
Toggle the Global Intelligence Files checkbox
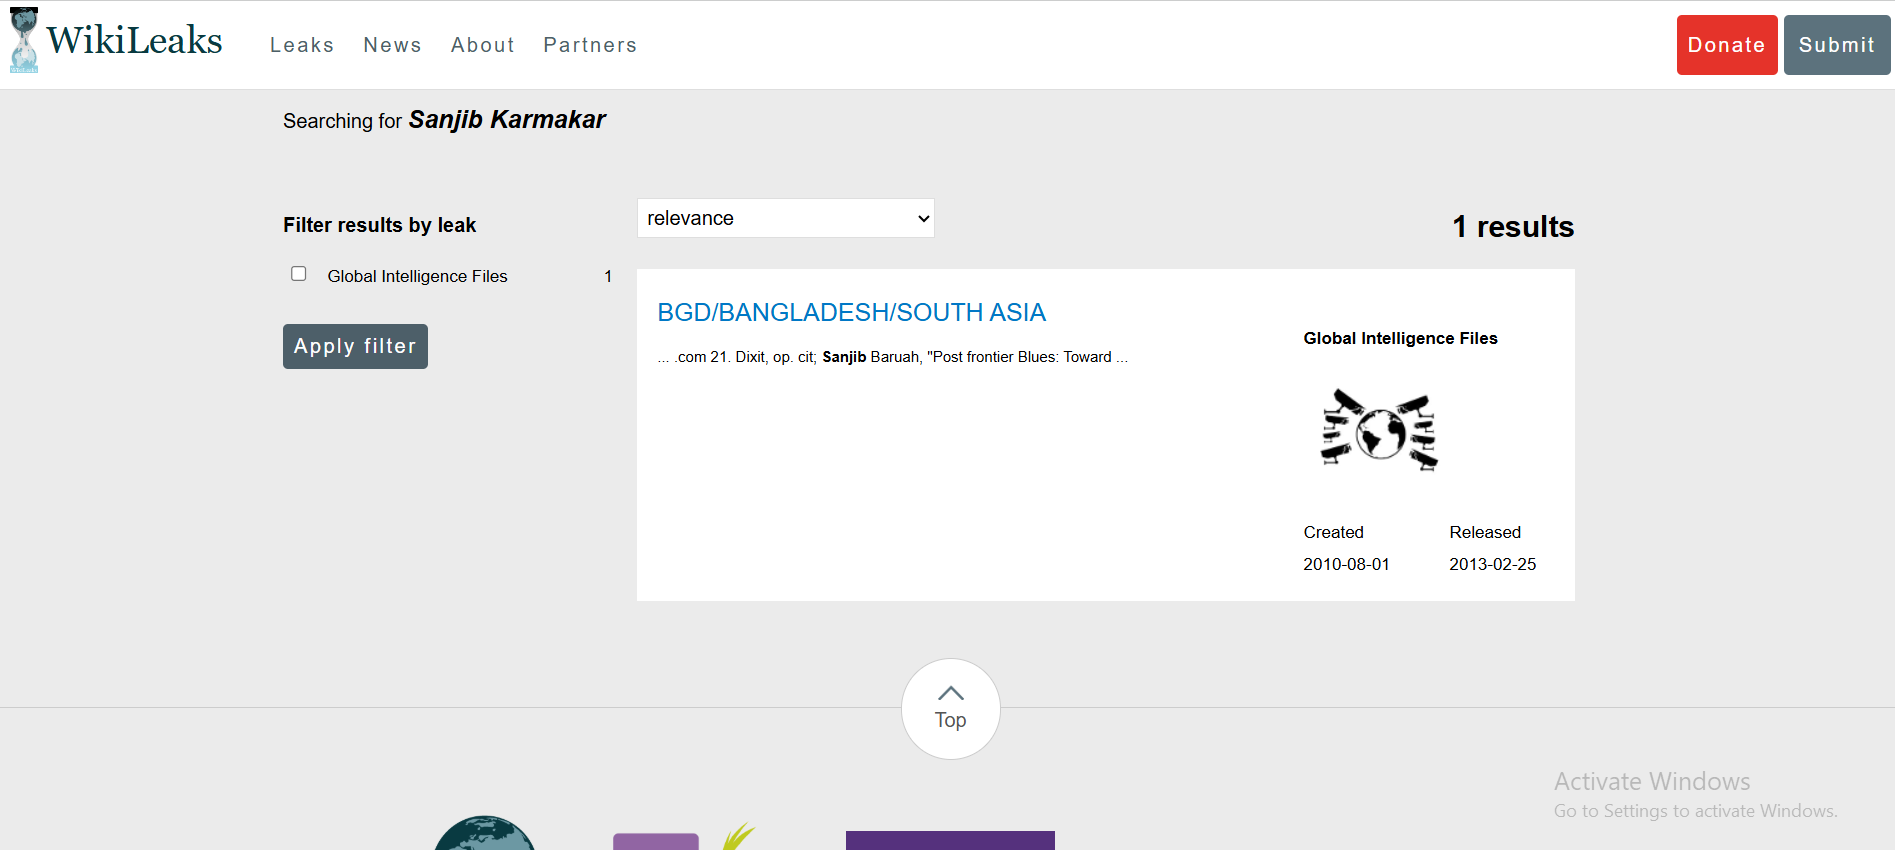298,274
